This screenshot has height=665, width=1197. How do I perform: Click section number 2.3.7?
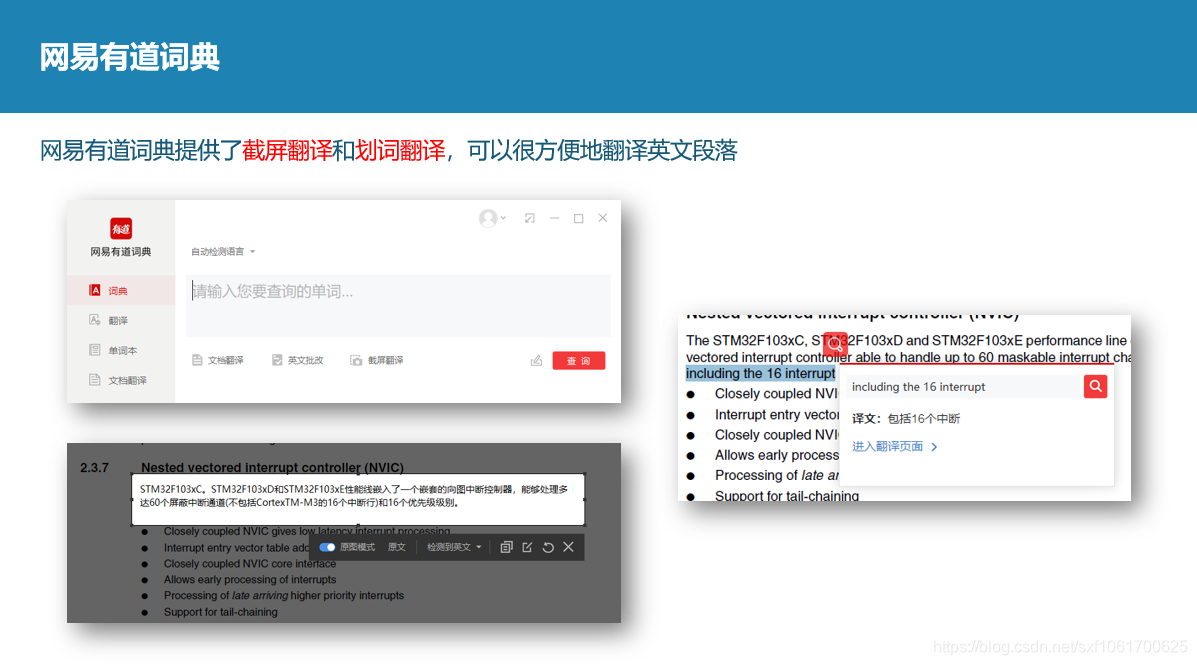pyautogui.click(x=95, y=467)
